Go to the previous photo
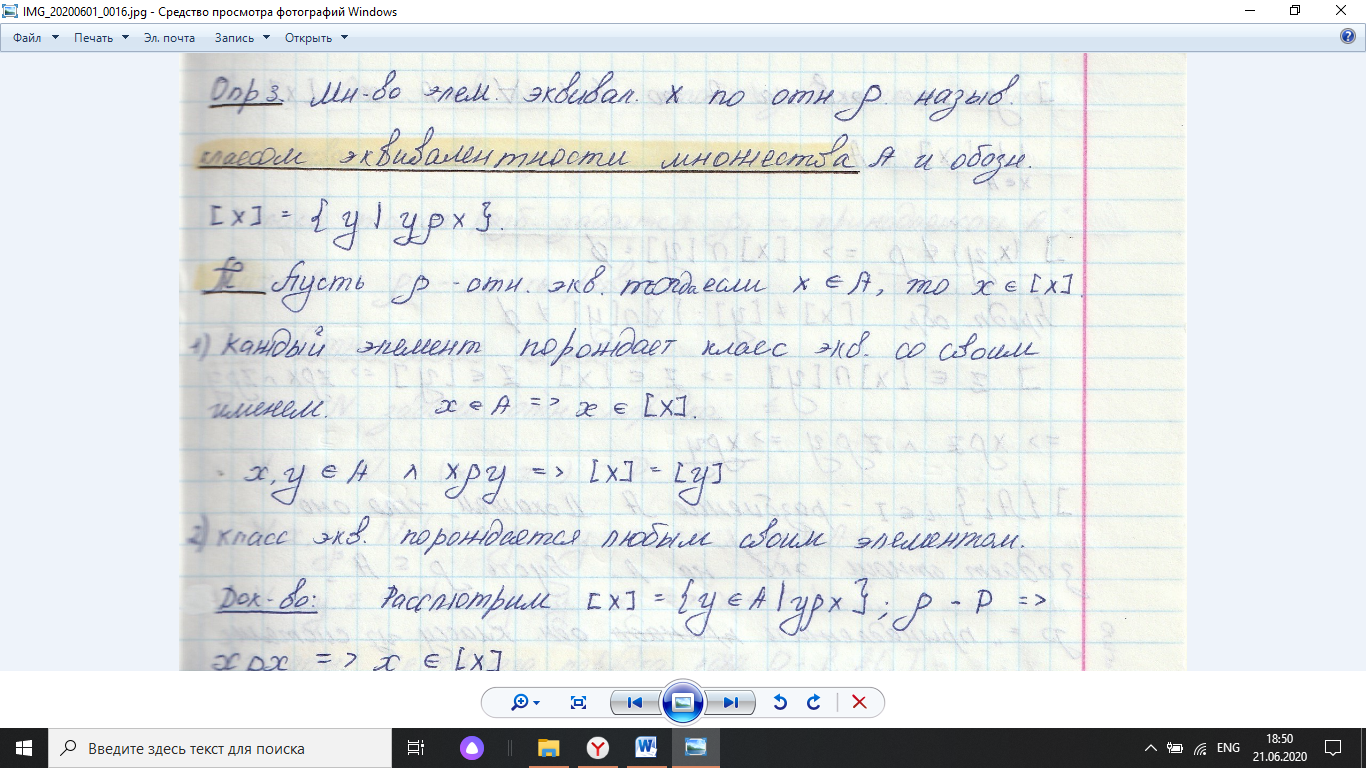Image resolution: width=1366 pixels, height=768 pixels. (634, 702)
